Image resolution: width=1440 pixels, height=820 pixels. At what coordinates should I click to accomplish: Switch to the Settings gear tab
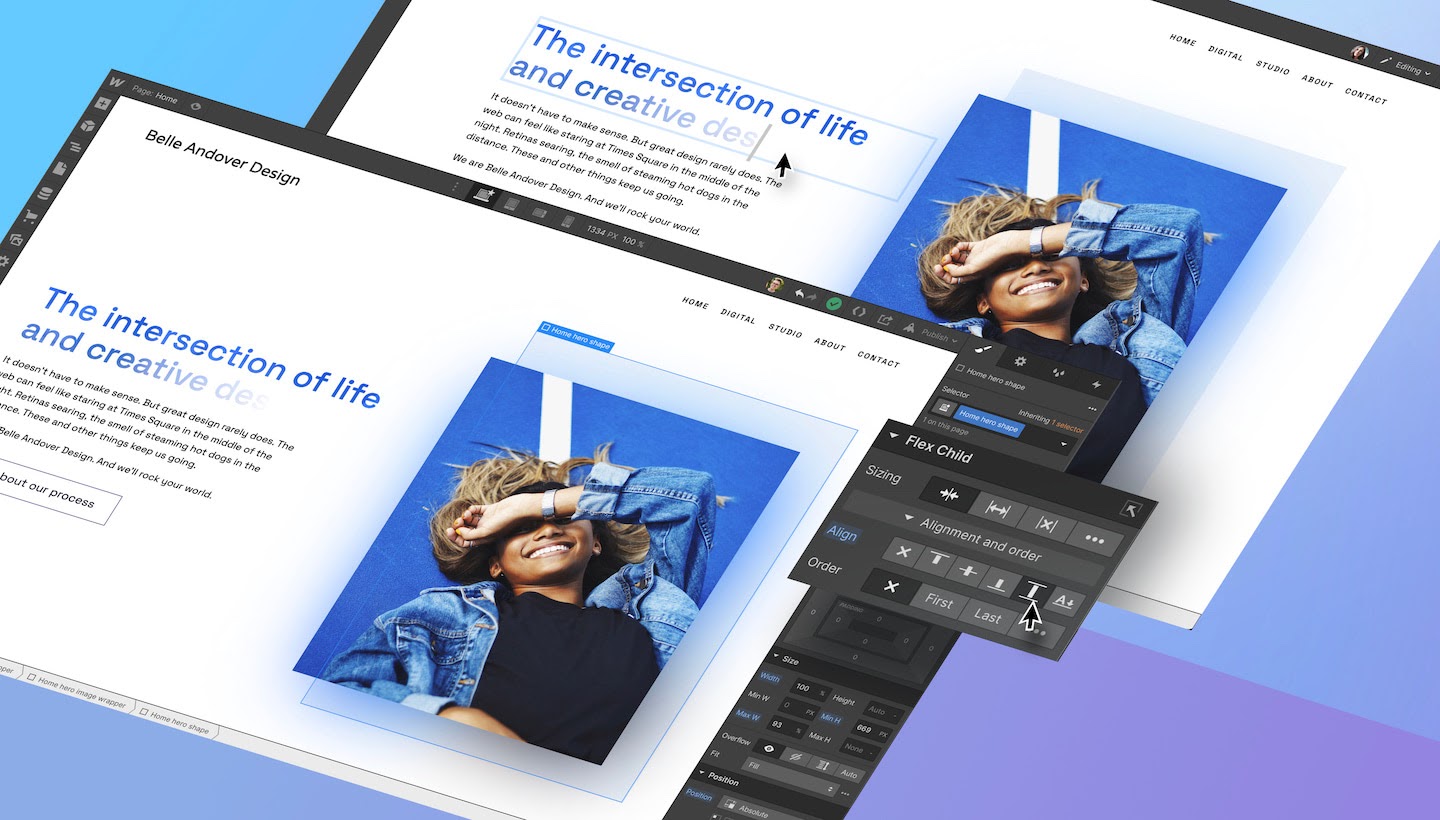tap(1020, 361)
